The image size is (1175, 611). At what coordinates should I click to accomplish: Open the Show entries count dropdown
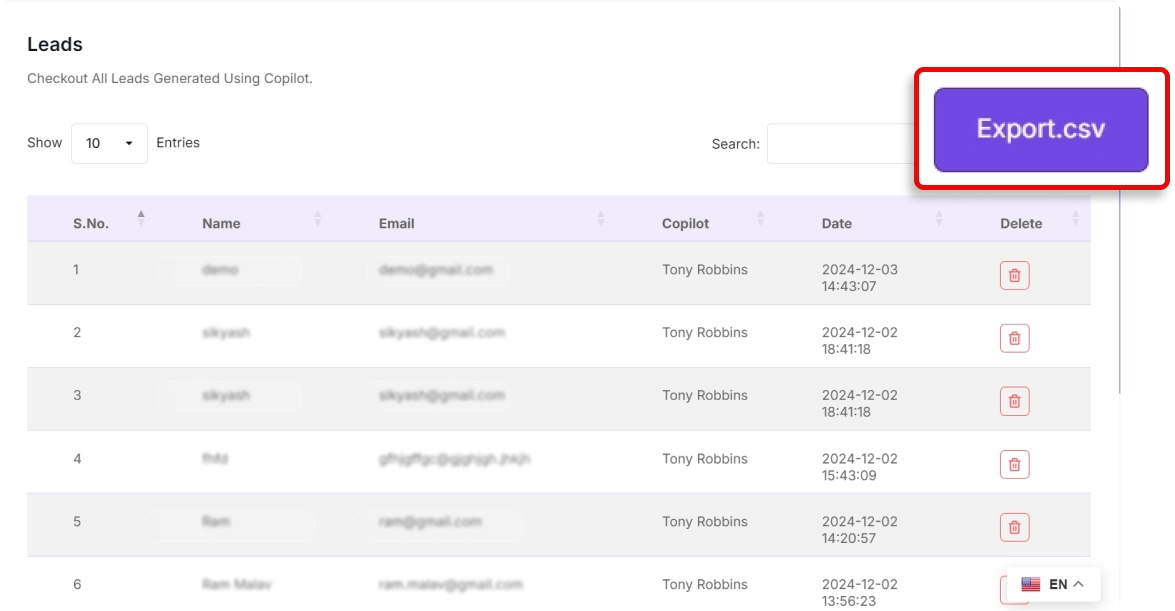(x=109, y=143)
